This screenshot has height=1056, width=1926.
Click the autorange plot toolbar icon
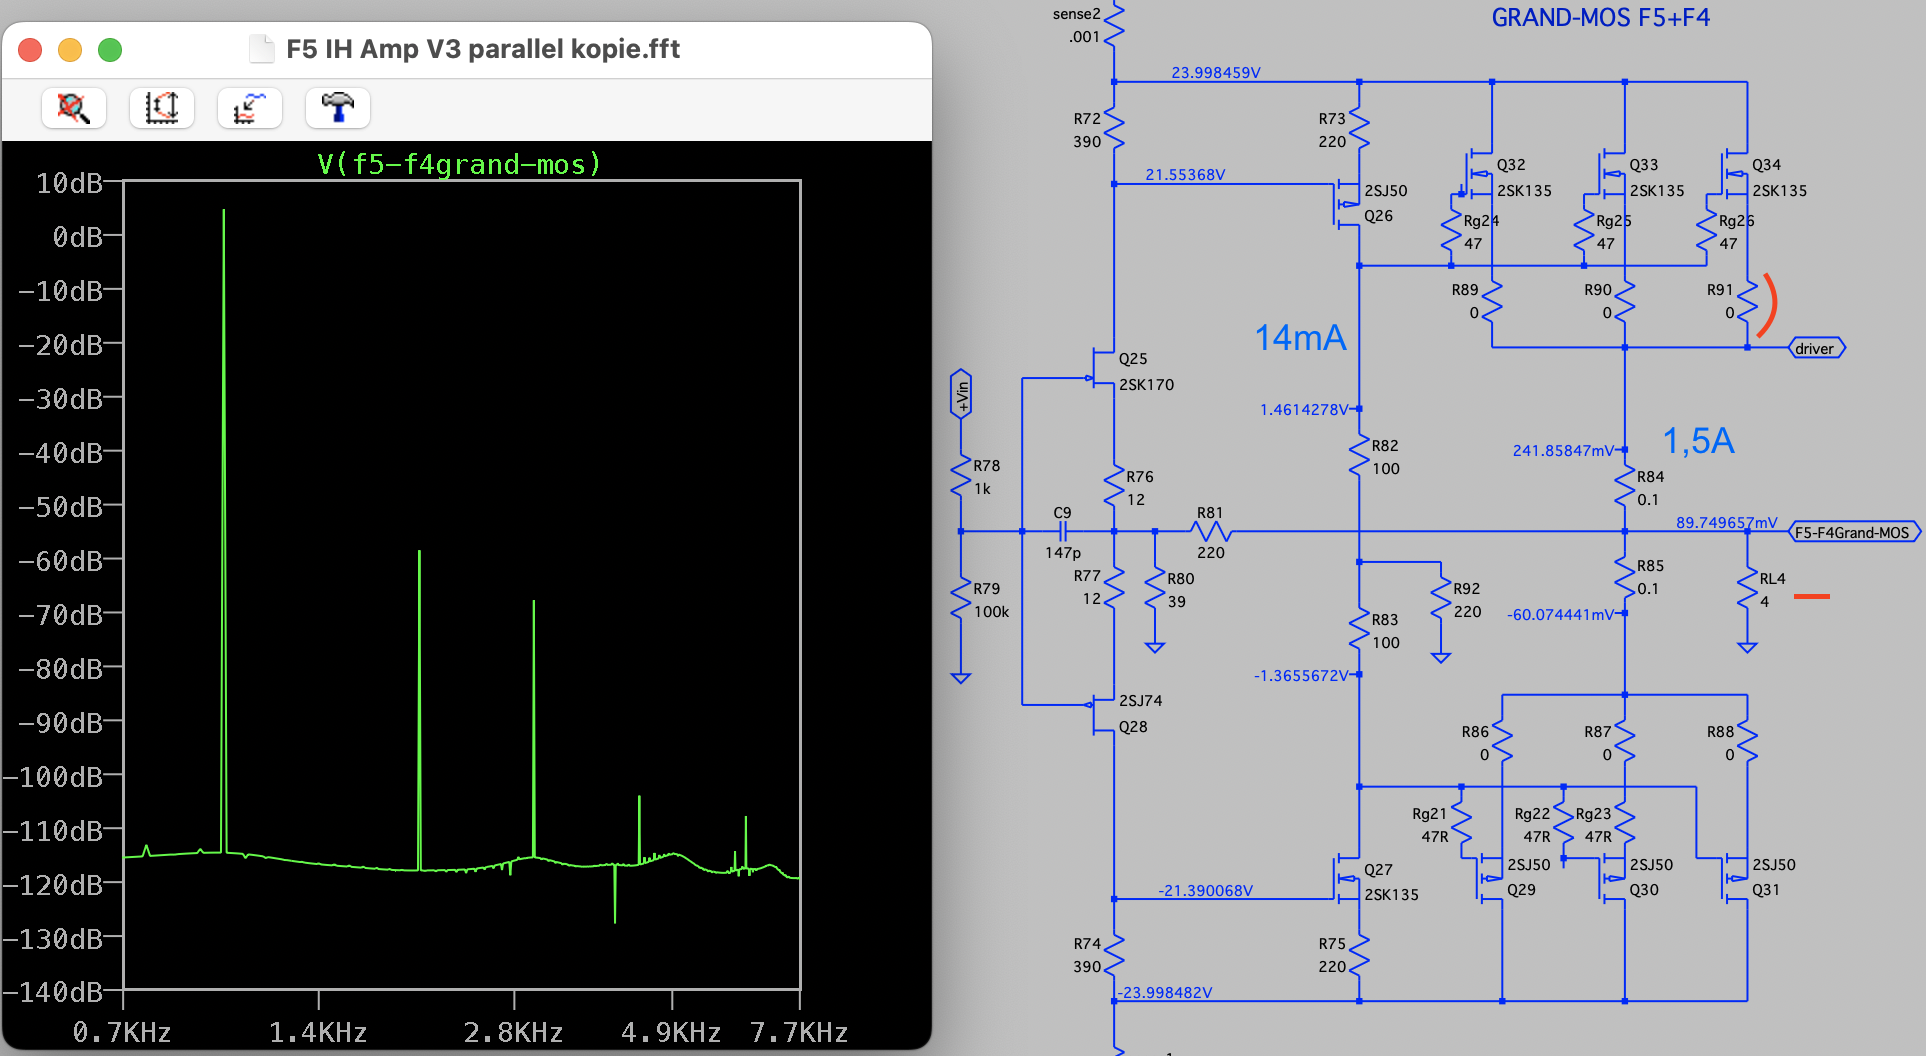tap(250, 108)
